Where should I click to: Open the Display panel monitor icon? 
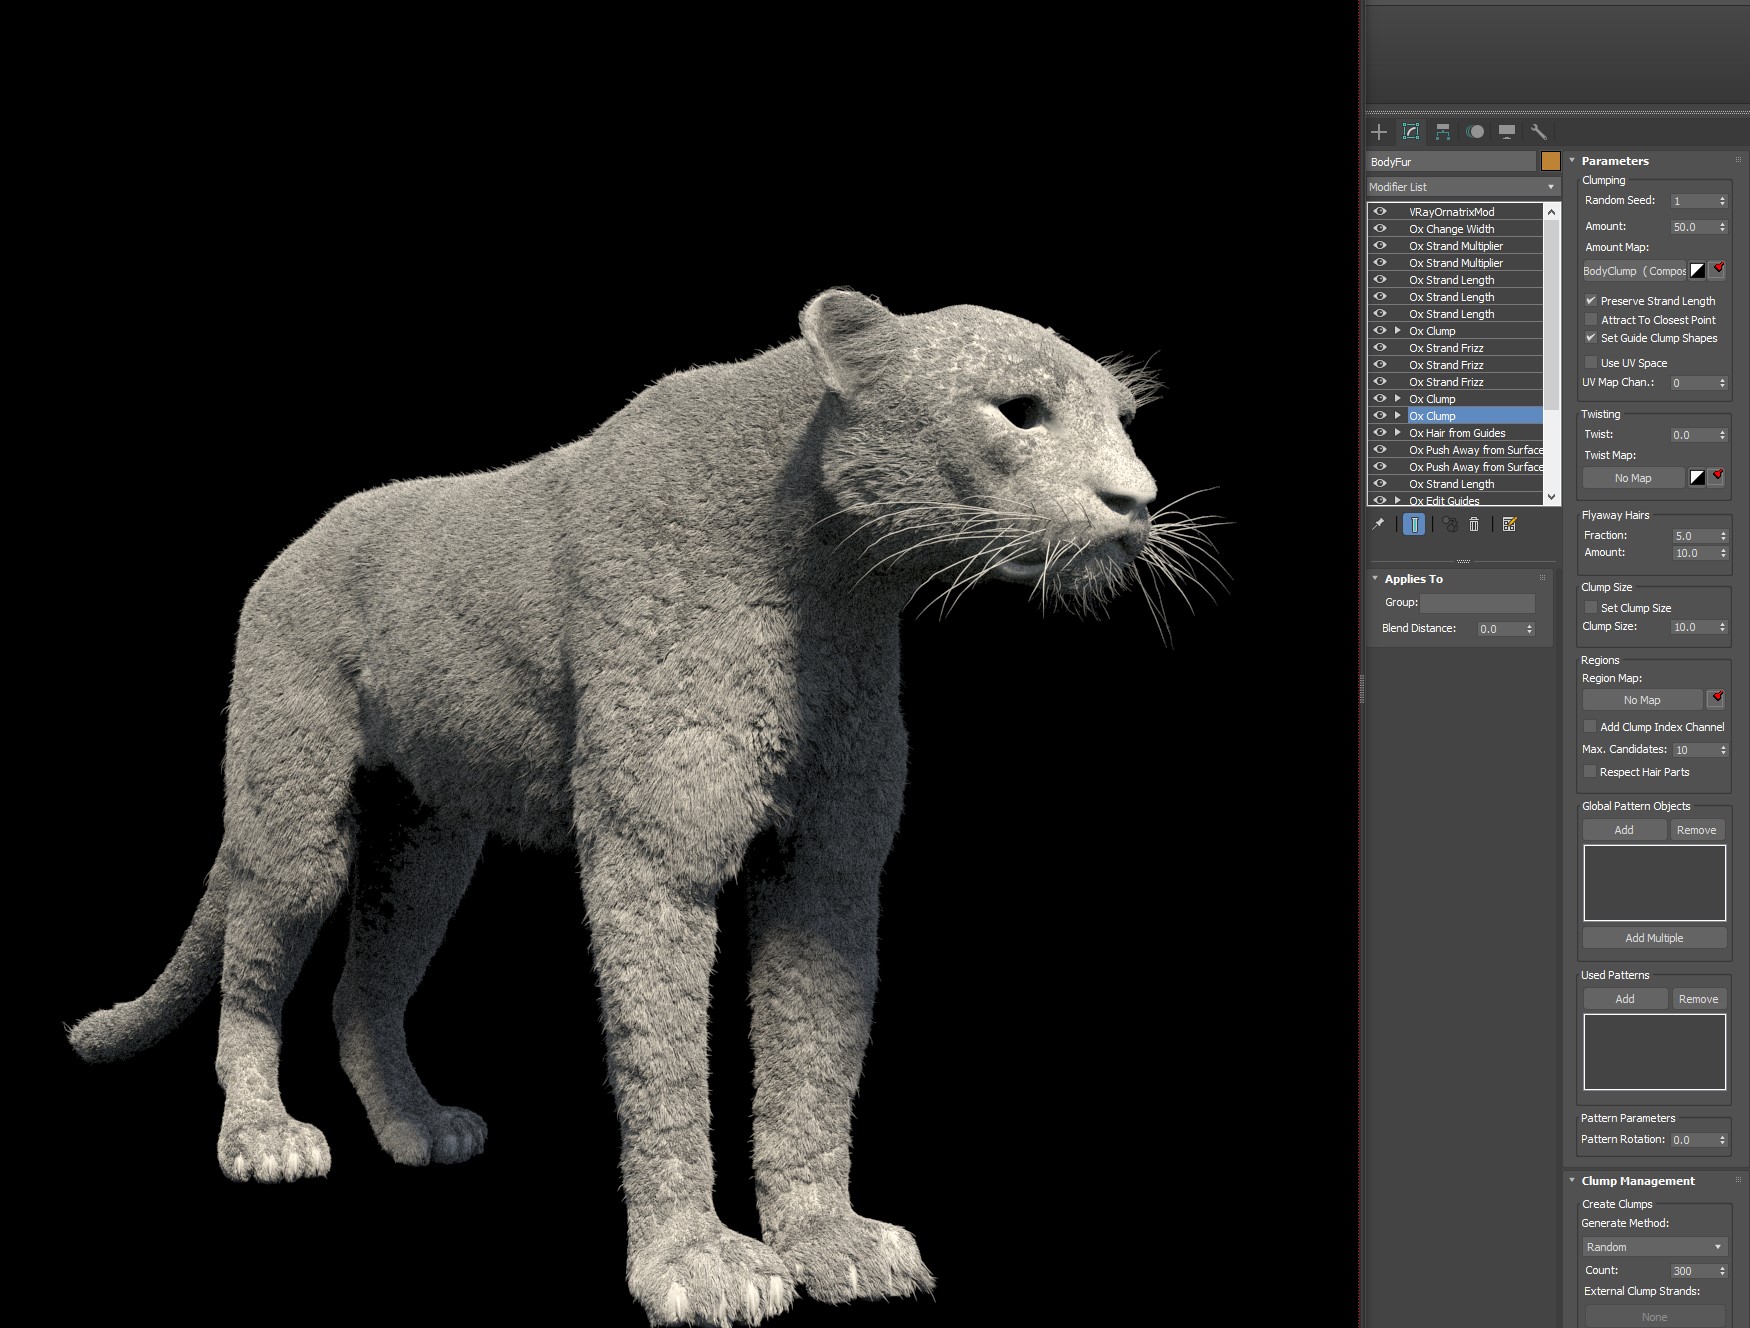click(1507, 132)
